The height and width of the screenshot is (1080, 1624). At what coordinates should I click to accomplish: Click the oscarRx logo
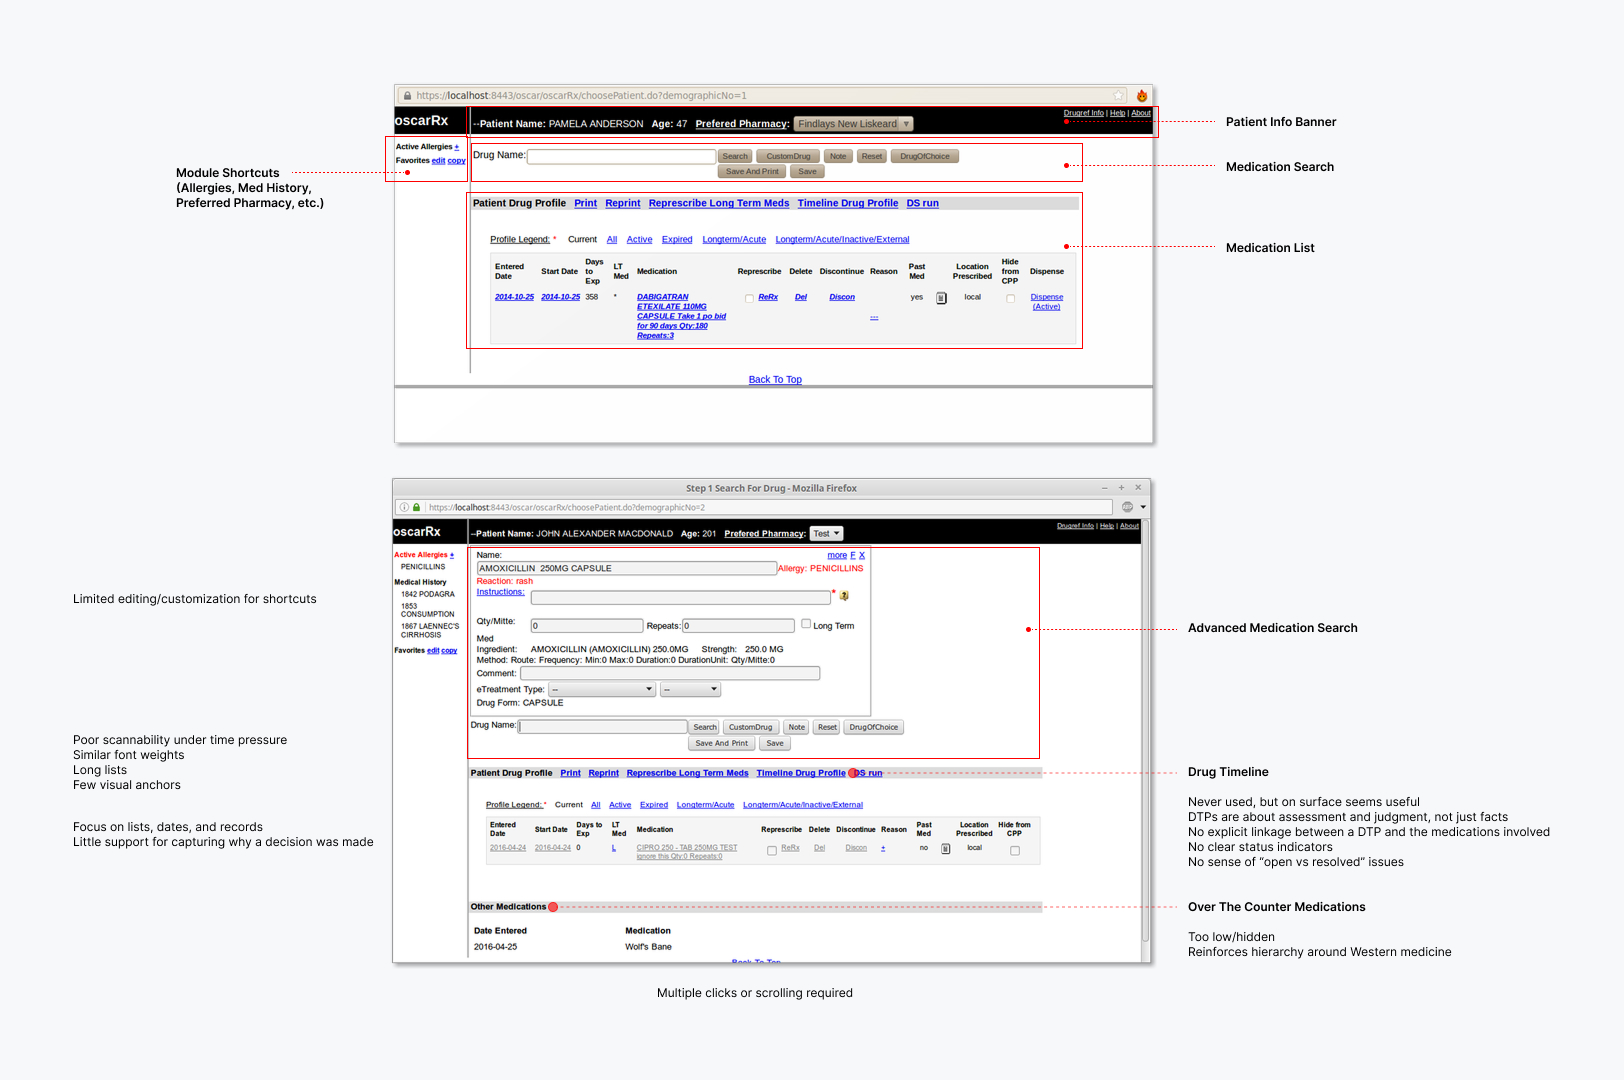point(421,121)
